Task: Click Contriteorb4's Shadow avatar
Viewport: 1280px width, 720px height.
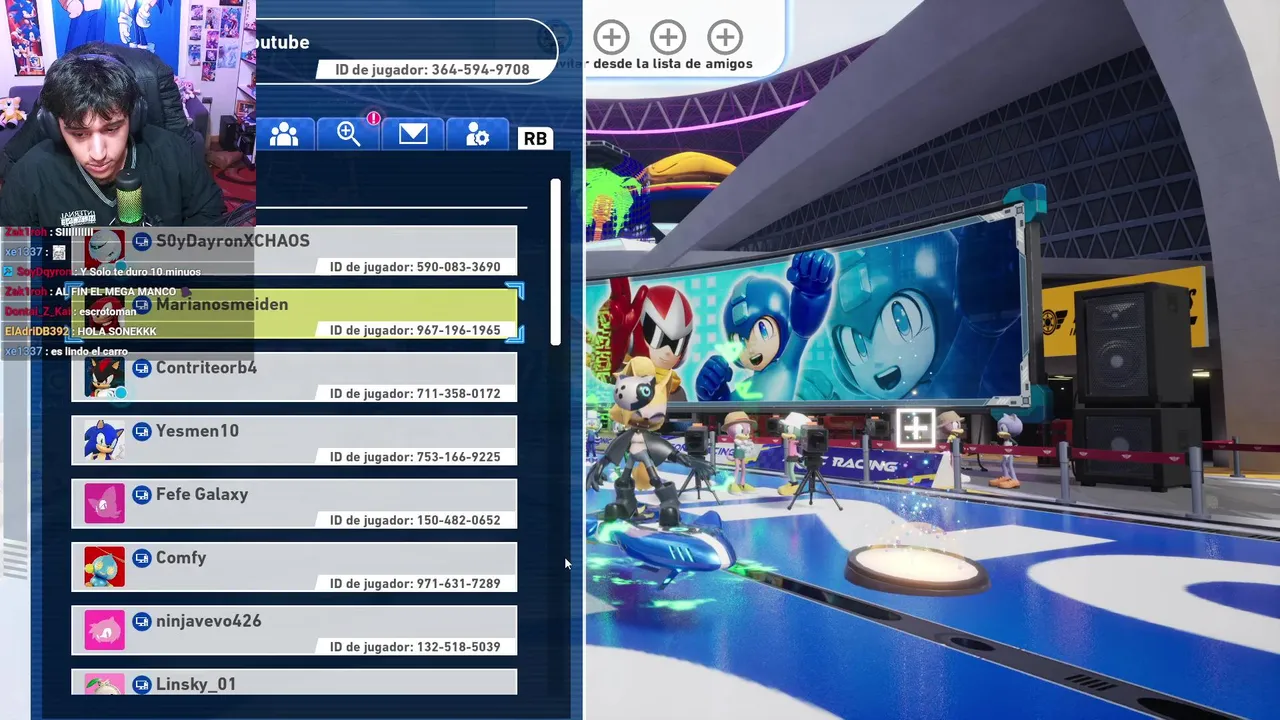Action: [x=105, y=377]
